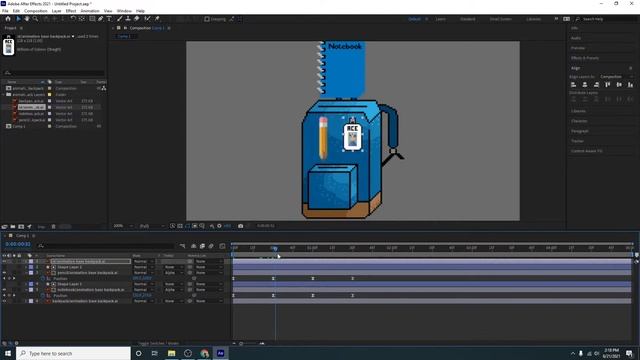Select the Eraser tool
Viewport: 640px width, 360px height.
pyautogui.click(x=137, y=19)
